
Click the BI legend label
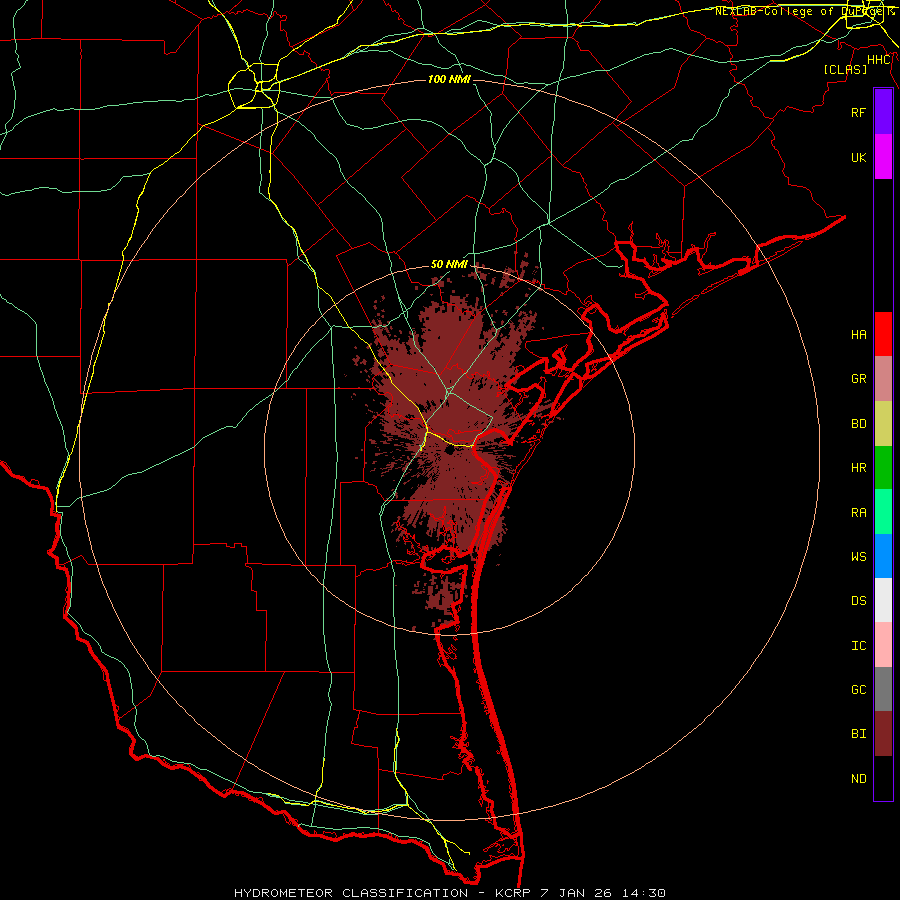(859, 734)
